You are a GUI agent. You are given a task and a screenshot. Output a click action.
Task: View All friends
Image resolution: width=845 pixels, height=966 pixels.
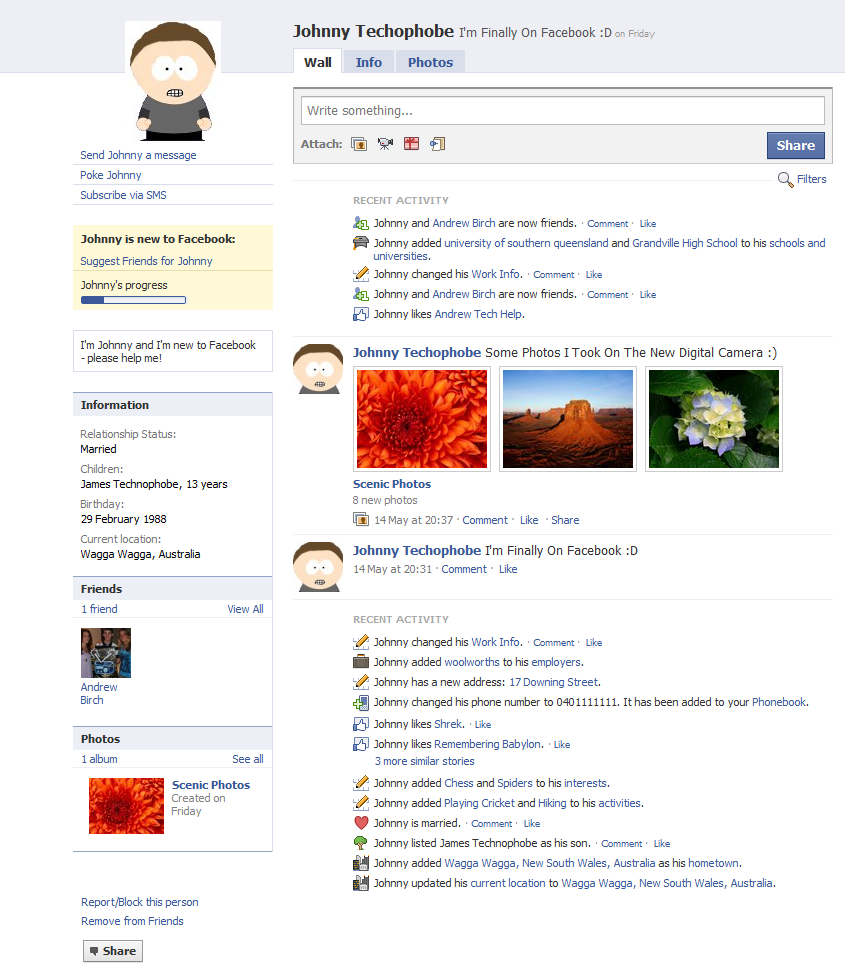[x=245, y=609]
